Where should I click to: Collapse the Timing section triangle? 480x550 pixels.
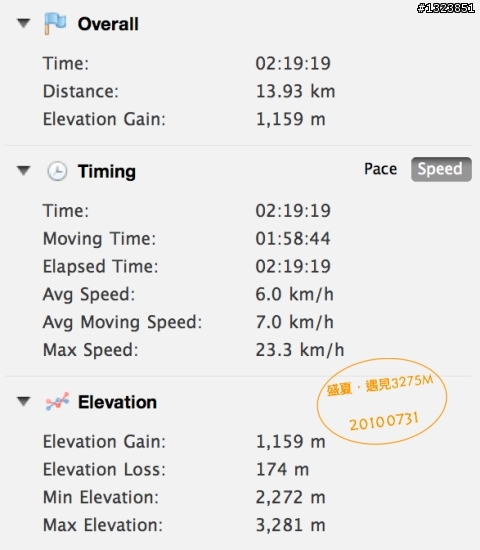[x=24, y=170]
